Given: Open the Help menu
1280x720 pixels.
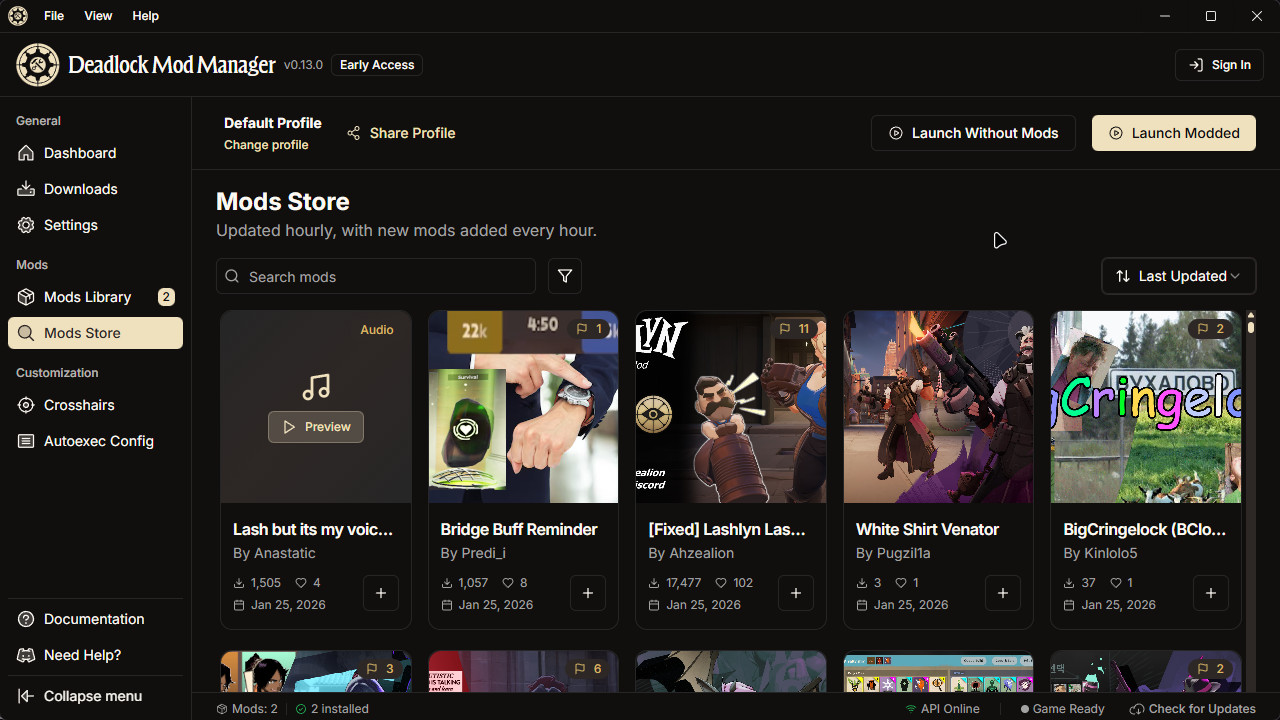Looking at the screenshot, I should [x=145, y=15].
